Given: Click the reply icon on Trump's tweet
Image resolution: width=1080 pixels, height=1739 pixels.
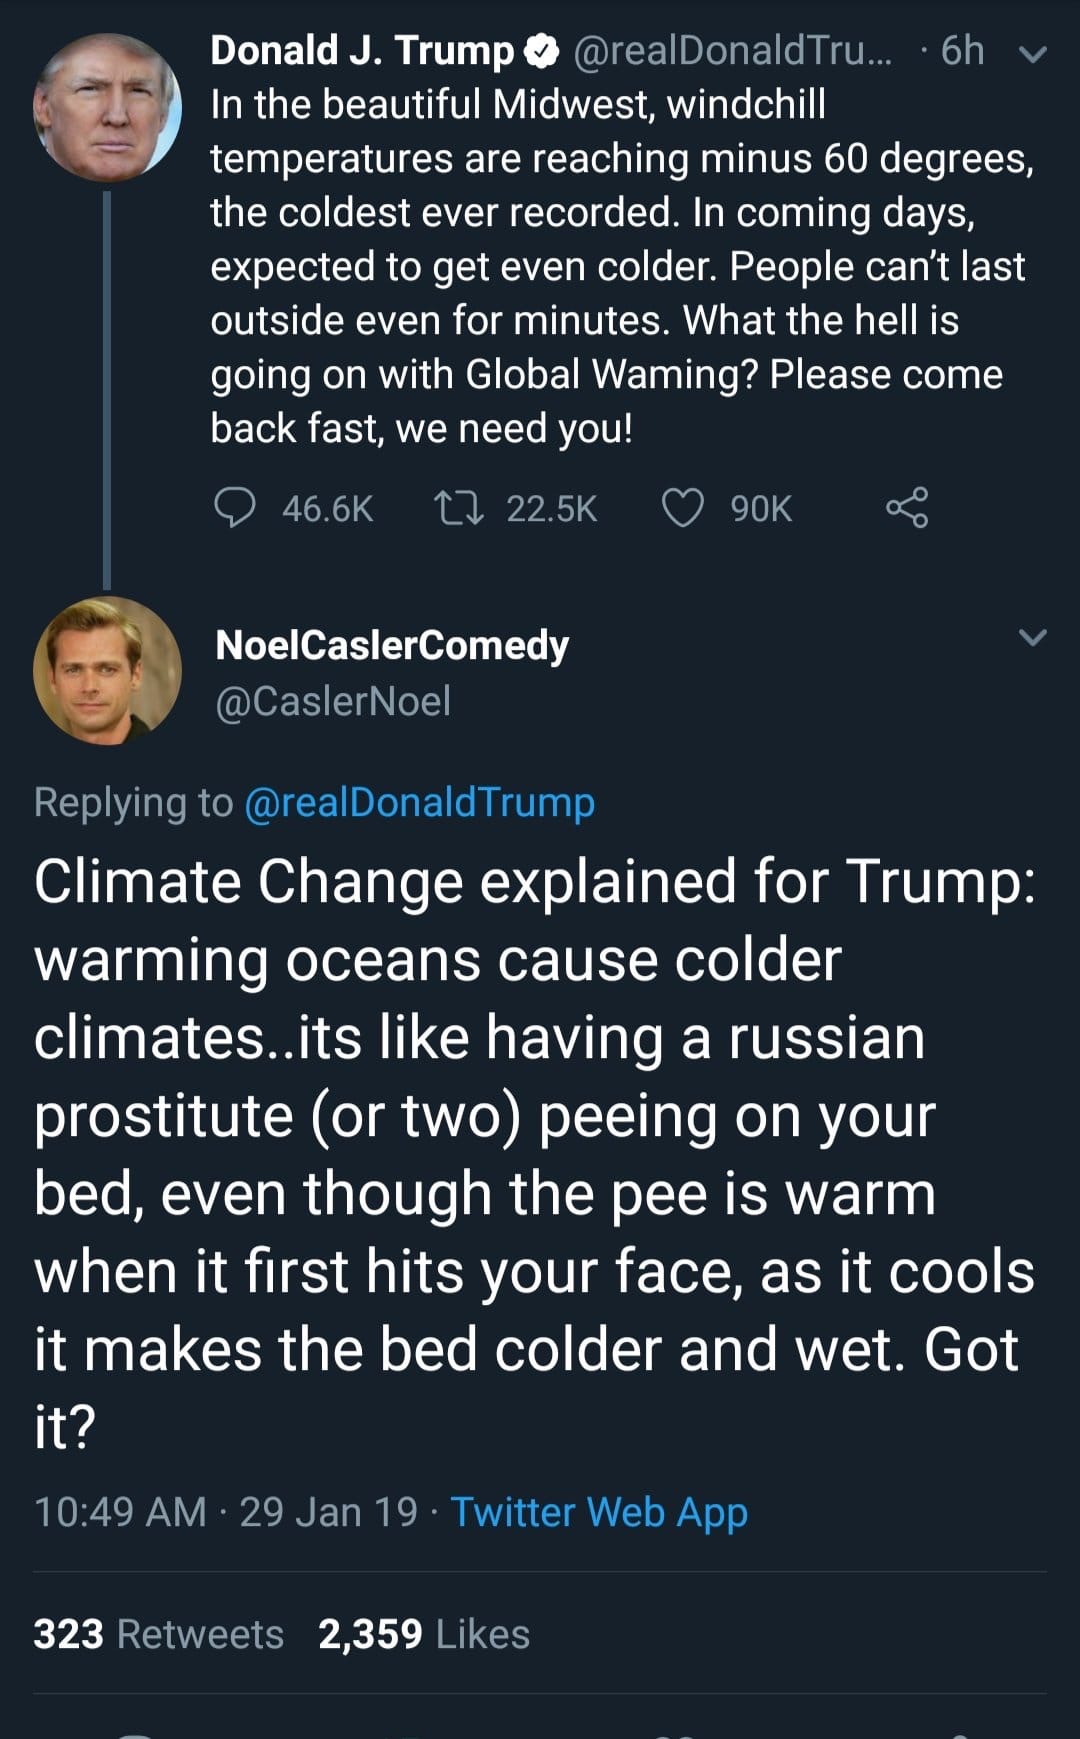Looking at the screenshot, I should click(x=235, y=508).
